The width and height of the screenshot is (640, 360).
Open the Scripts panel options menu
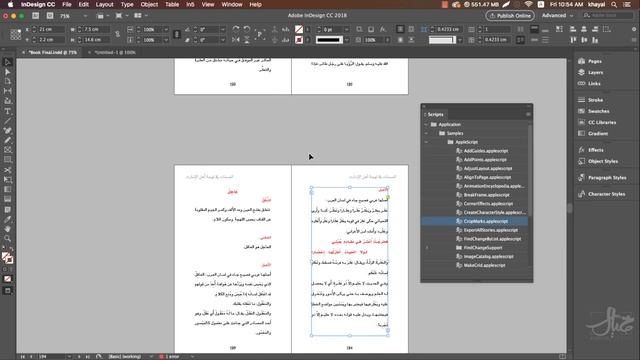click(528, 115)
